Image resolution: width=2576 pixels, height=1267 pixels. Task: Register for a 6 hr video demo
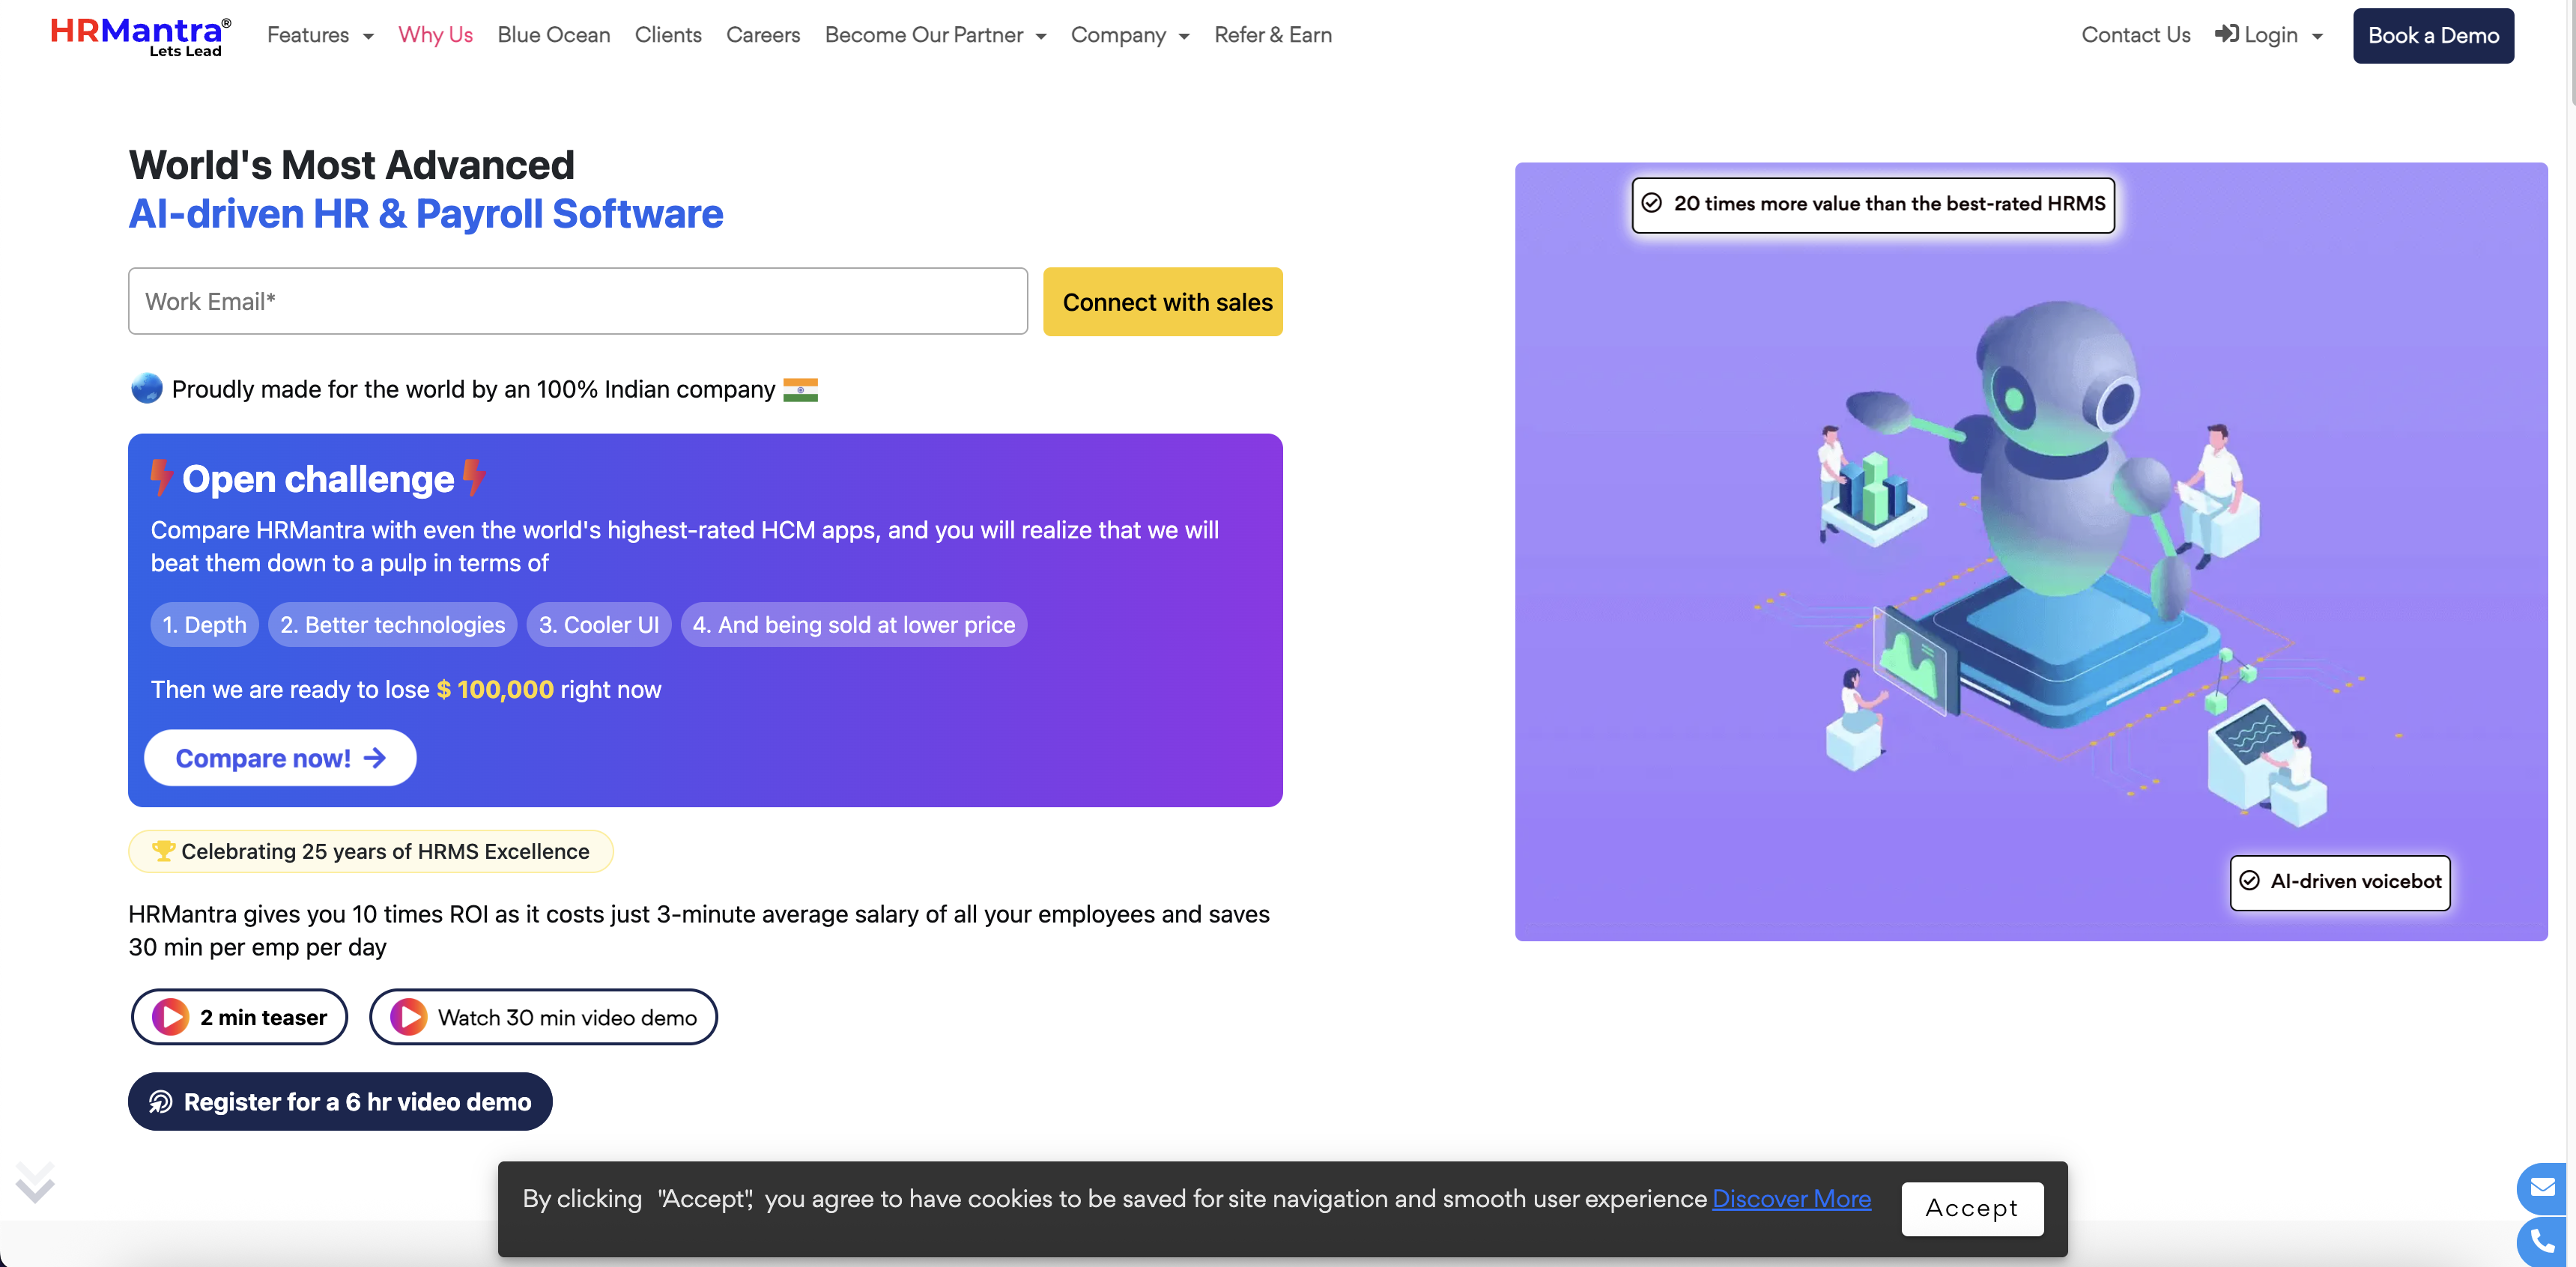(340, 1102)
